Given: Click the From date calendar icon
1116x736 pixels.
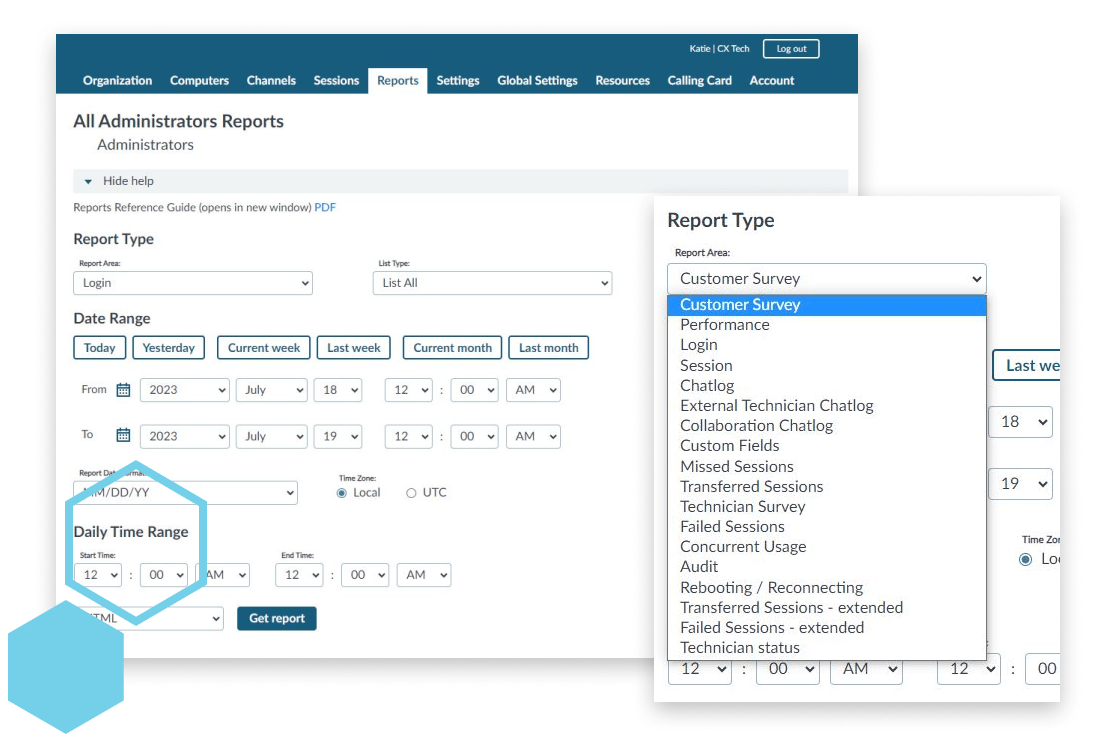Looking at the screenshot, I should (x=123, y=390).
